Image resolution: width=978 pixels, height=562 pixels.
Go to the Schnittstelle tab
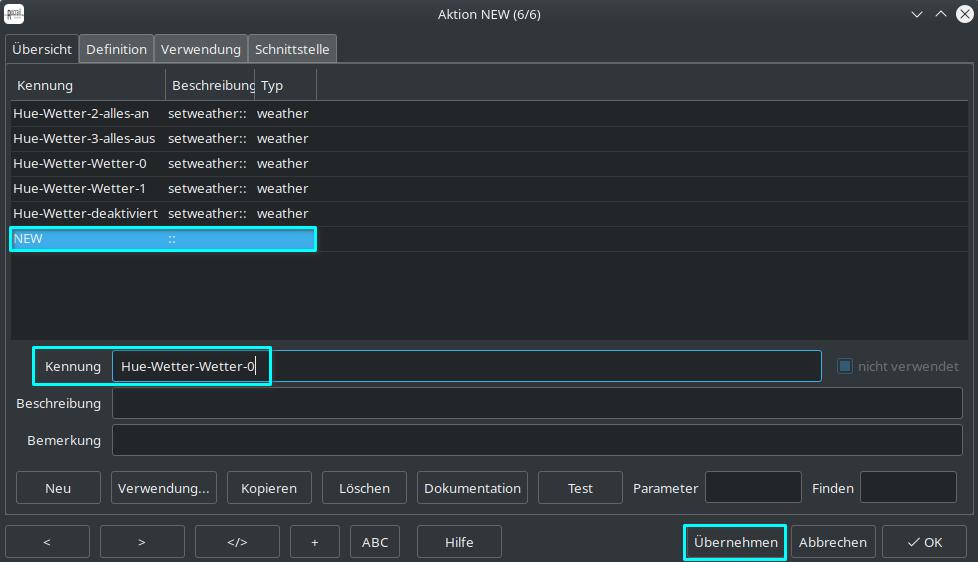click(x=292, y=49)
